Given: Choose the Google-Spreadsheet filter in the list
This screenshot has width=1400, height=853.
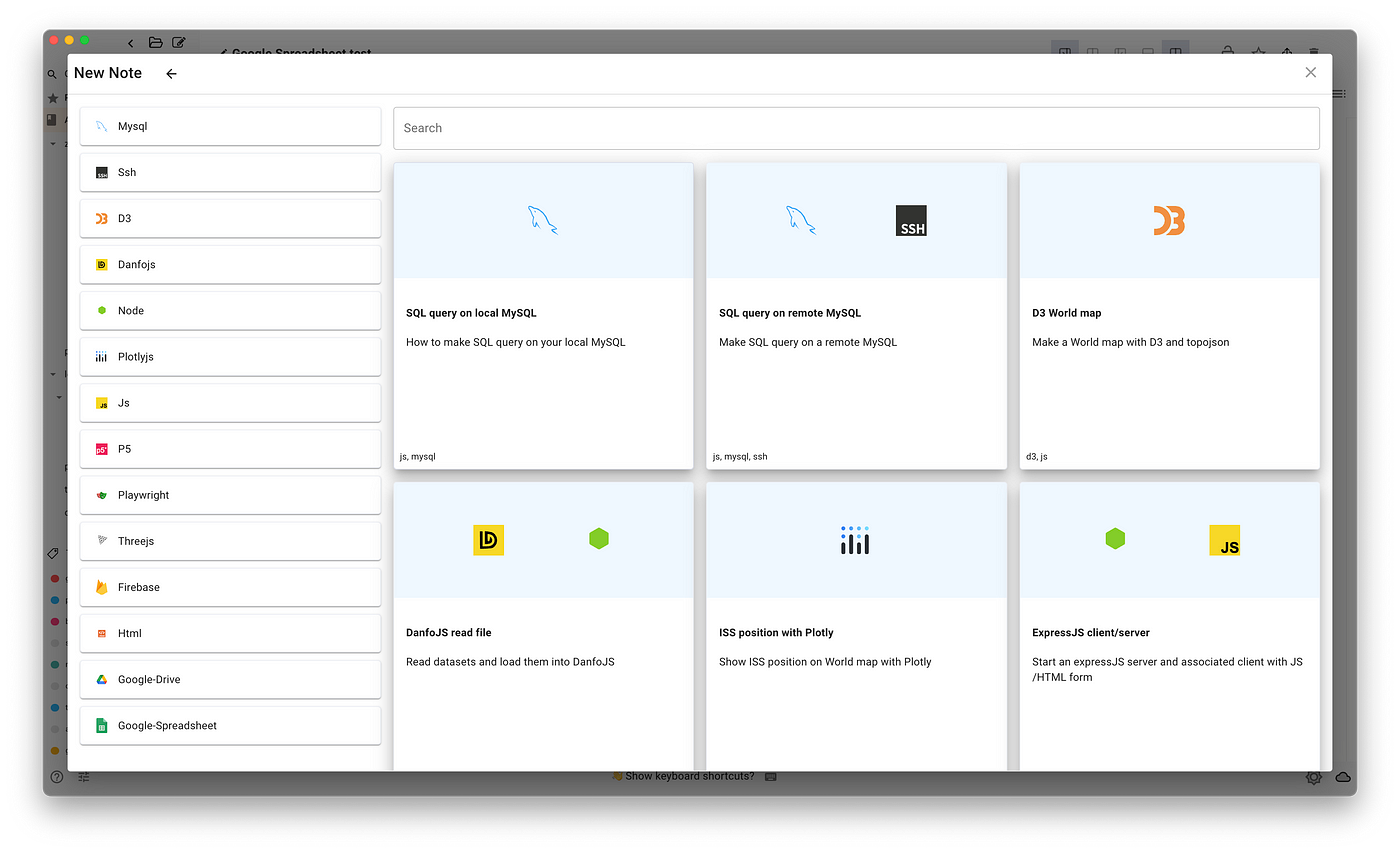Looking at the screenshot, I should pyautogui.click(x=230, y=725).
